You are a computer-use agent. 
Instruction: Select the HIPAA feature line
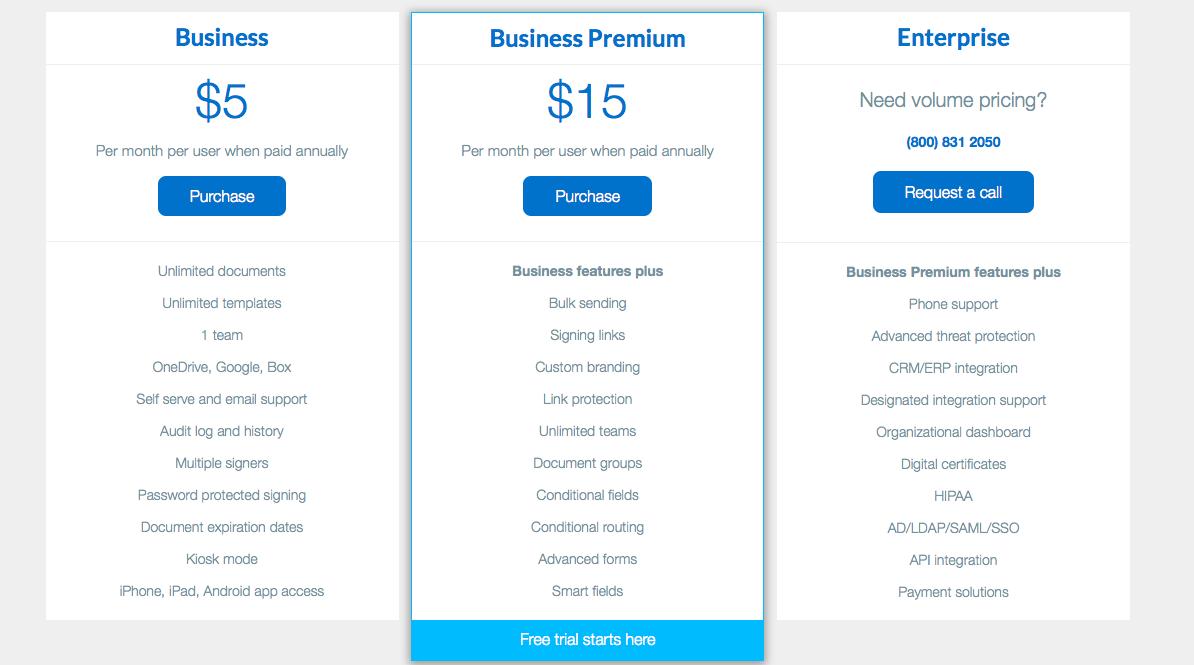[953, 496]
